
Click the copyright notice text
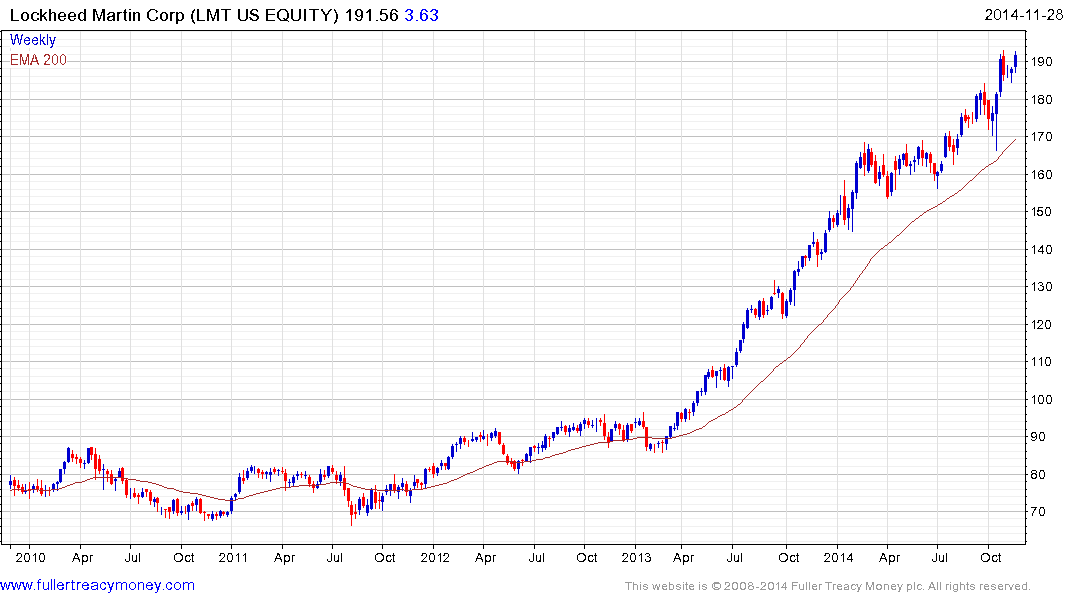[x=828, y=586]
